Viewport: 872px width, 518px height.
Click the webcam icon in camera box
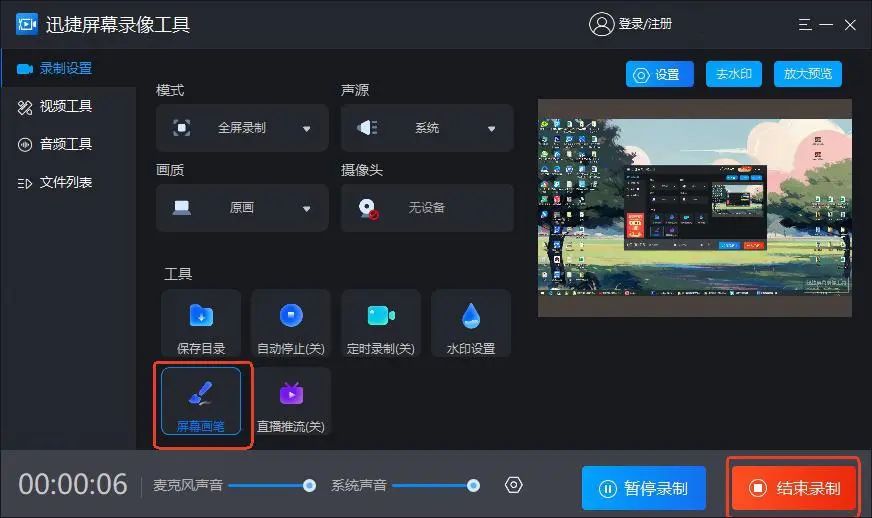click(368, 209)
